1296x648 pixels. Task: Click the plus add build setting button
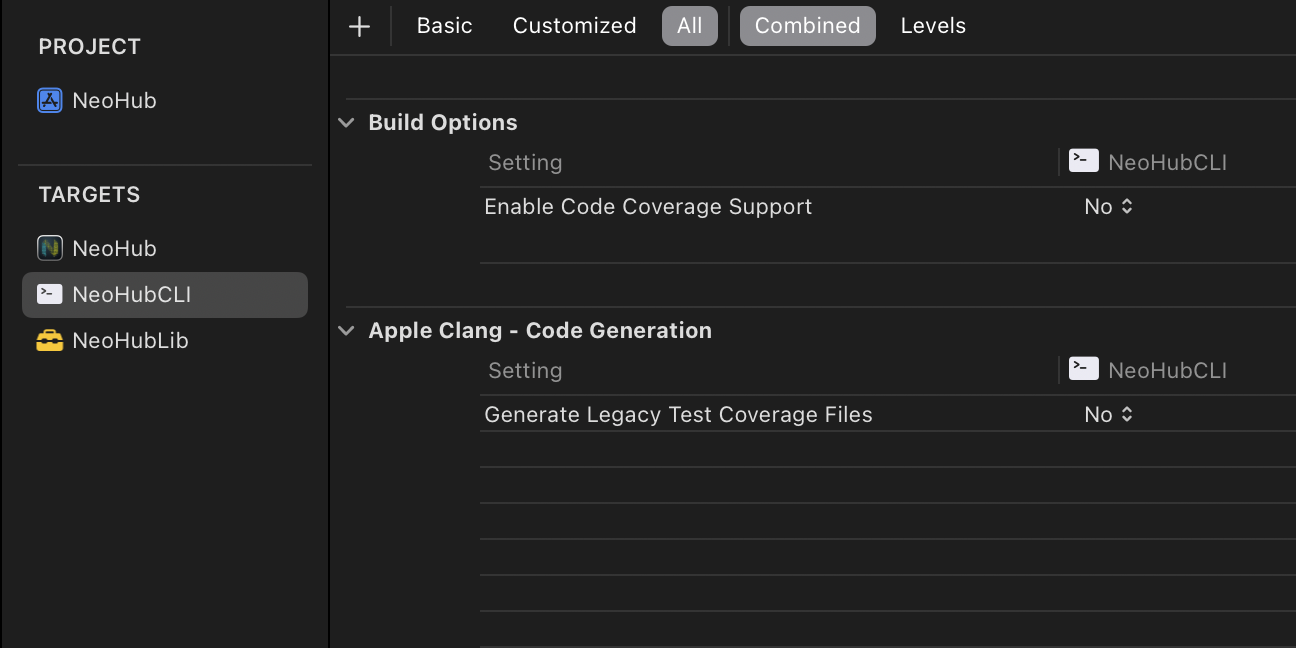pos(359,27)
